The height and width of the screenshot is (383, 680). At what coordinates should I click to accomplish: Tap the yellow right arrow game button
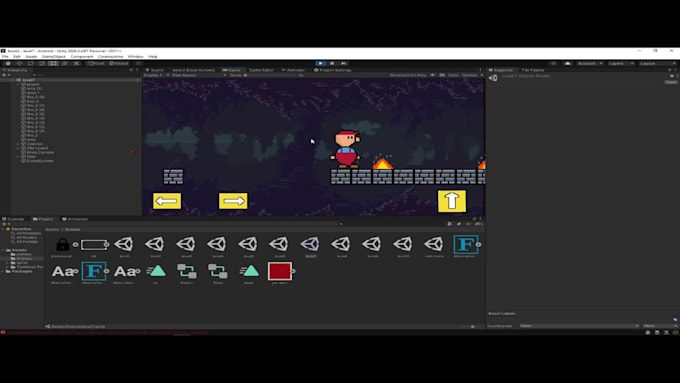coord(233,201)
